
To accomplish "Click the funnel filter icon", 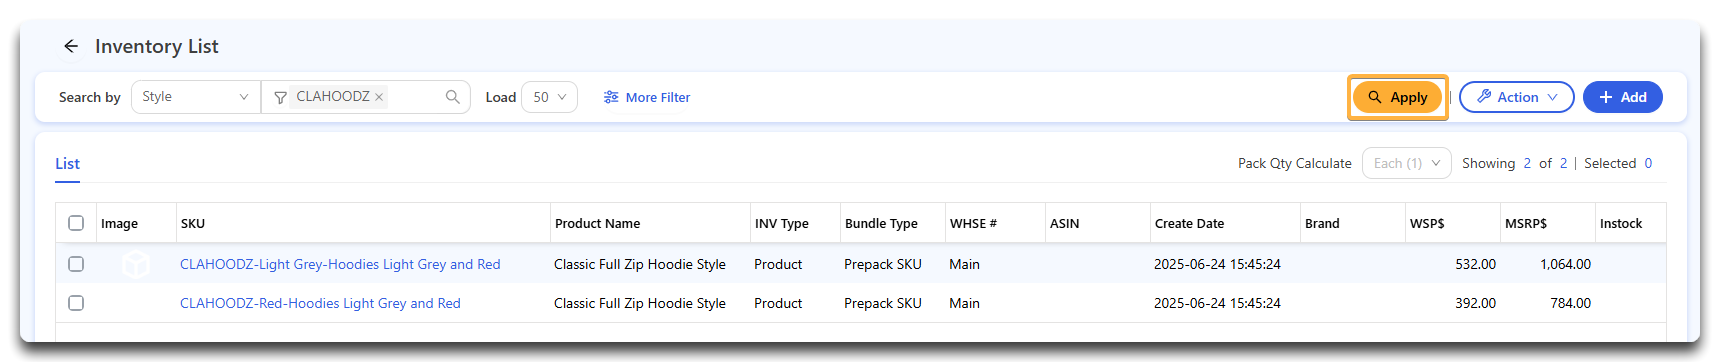I will [x=280, y=97].
